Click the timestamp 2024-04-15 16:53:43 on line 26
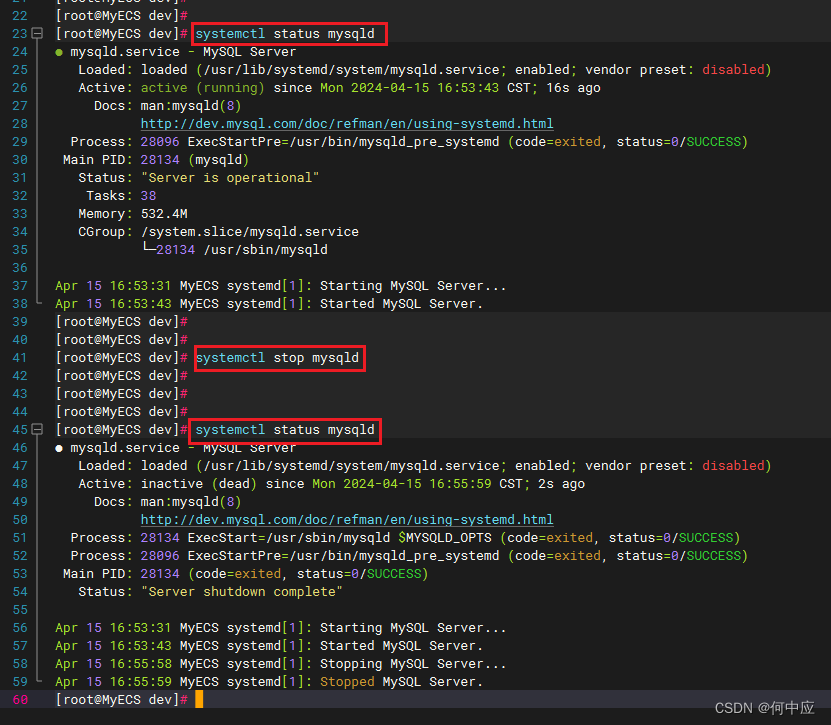This screenshot has height=725, width=831. tap(425, 87)
